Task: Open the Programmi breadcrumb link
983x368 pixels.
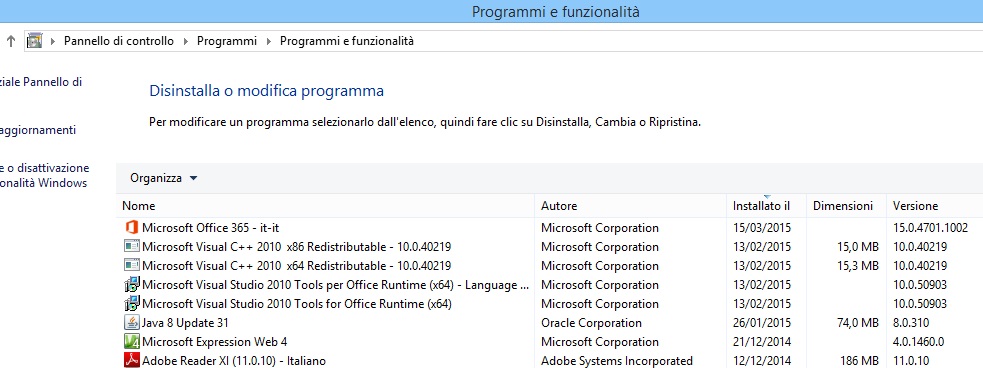Action: point(227,41)
